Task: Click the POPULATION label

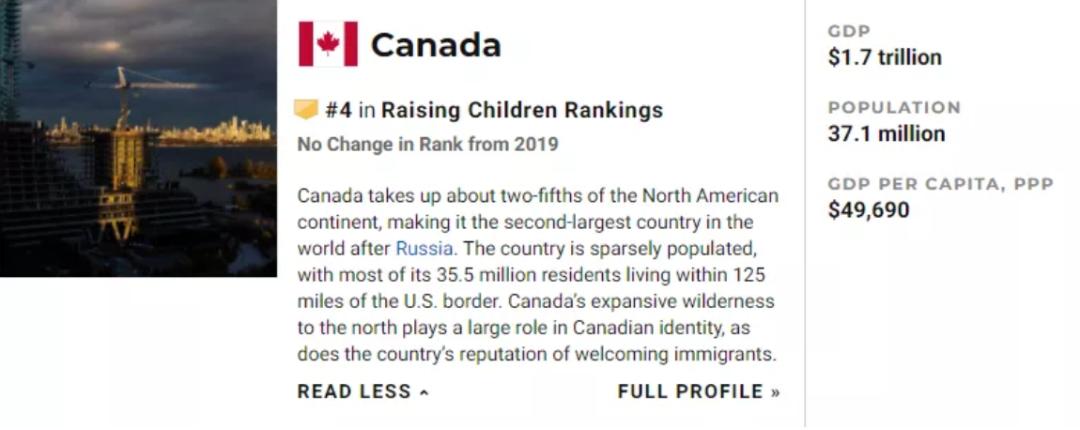Action: pyautogui.click(x=893, y=108)
